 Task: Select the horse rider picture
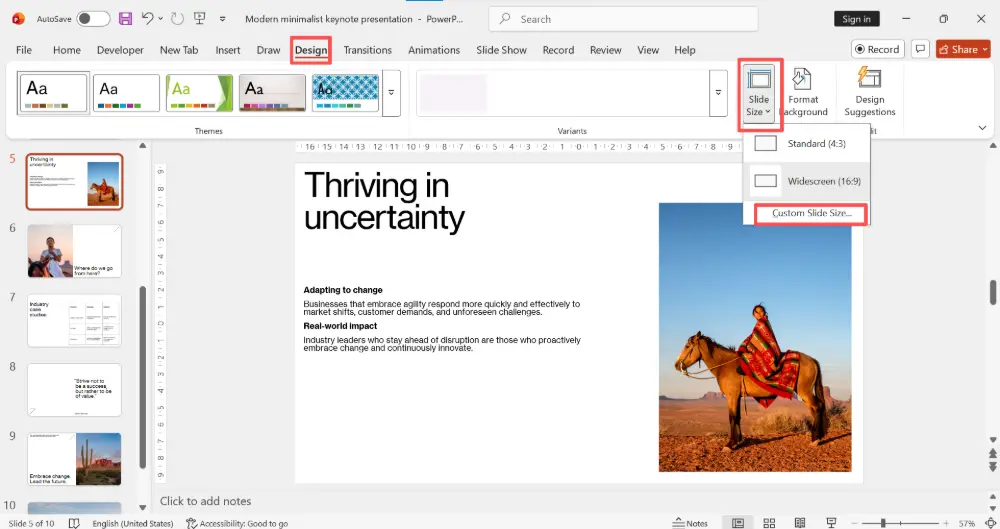754,337
